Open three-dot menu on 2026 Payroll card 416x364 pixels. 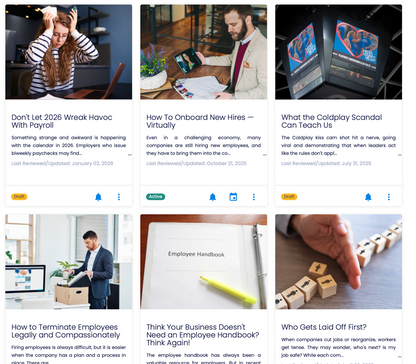click(x=119, y=197)
